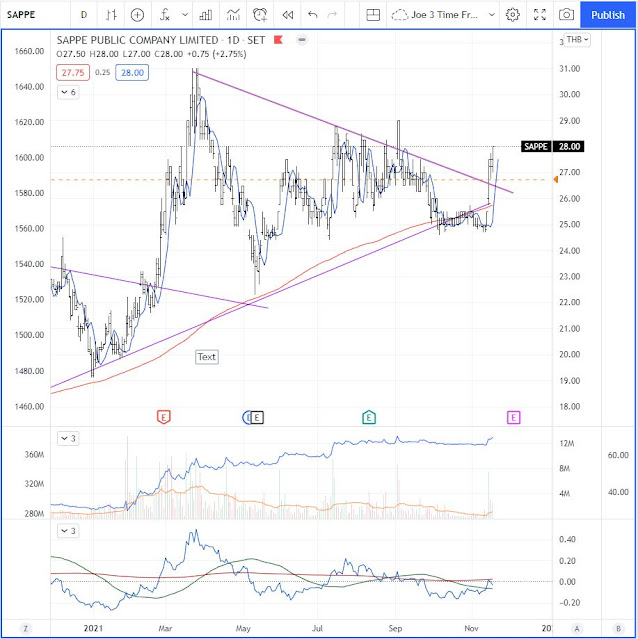Screen dimensions: 638x639
Task: Open the green E earnings marker
Action: click(x=369, y=417)
